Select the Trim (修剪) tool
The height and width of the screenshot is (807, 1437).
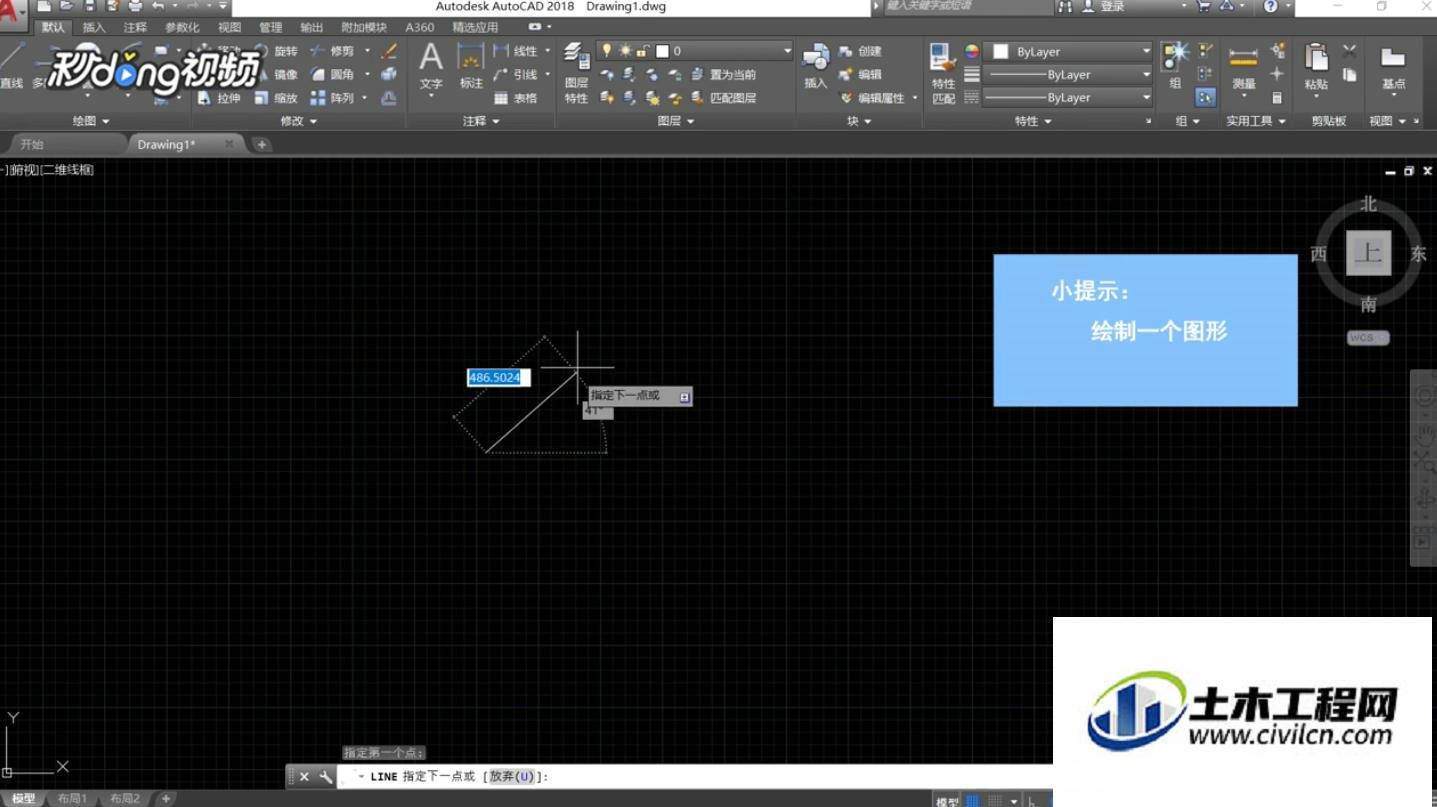pos(333,51)
